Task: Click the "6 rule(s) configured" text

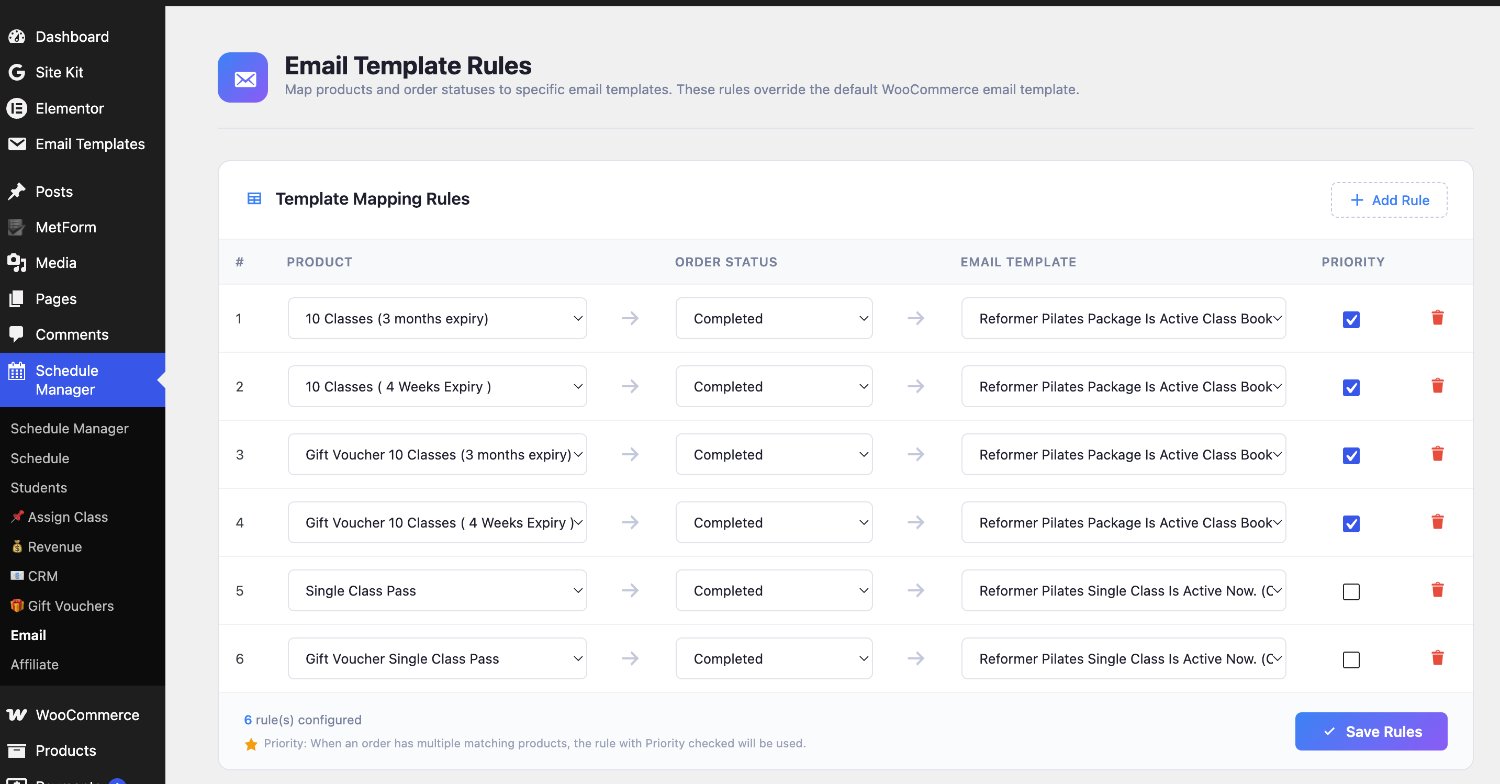Action: (303, 720)
